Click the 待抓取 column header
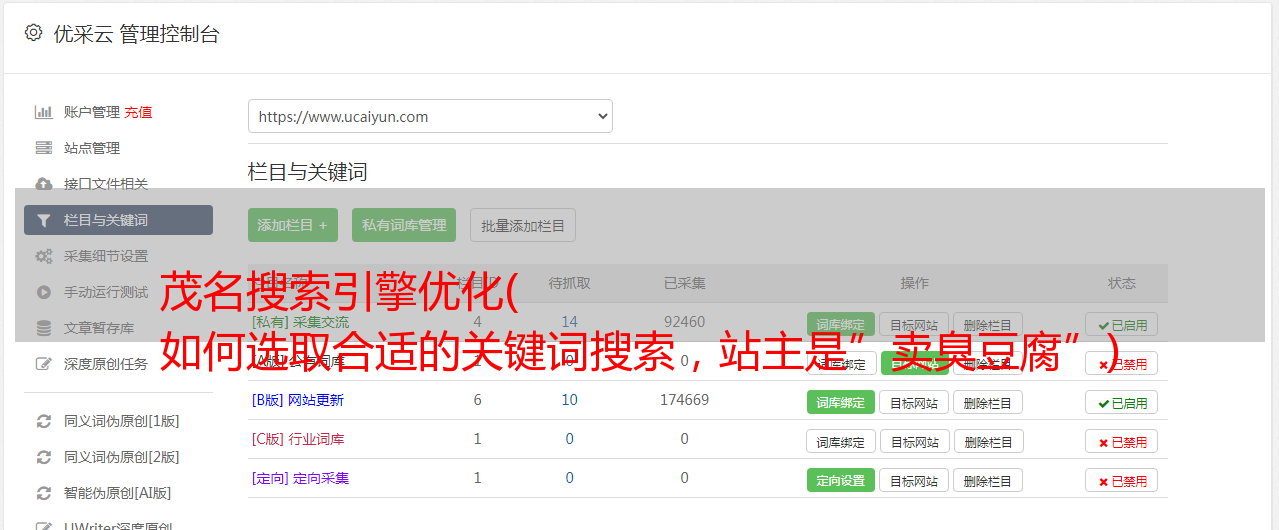The width and height of the screenshot is (1279, 530). 570,283
